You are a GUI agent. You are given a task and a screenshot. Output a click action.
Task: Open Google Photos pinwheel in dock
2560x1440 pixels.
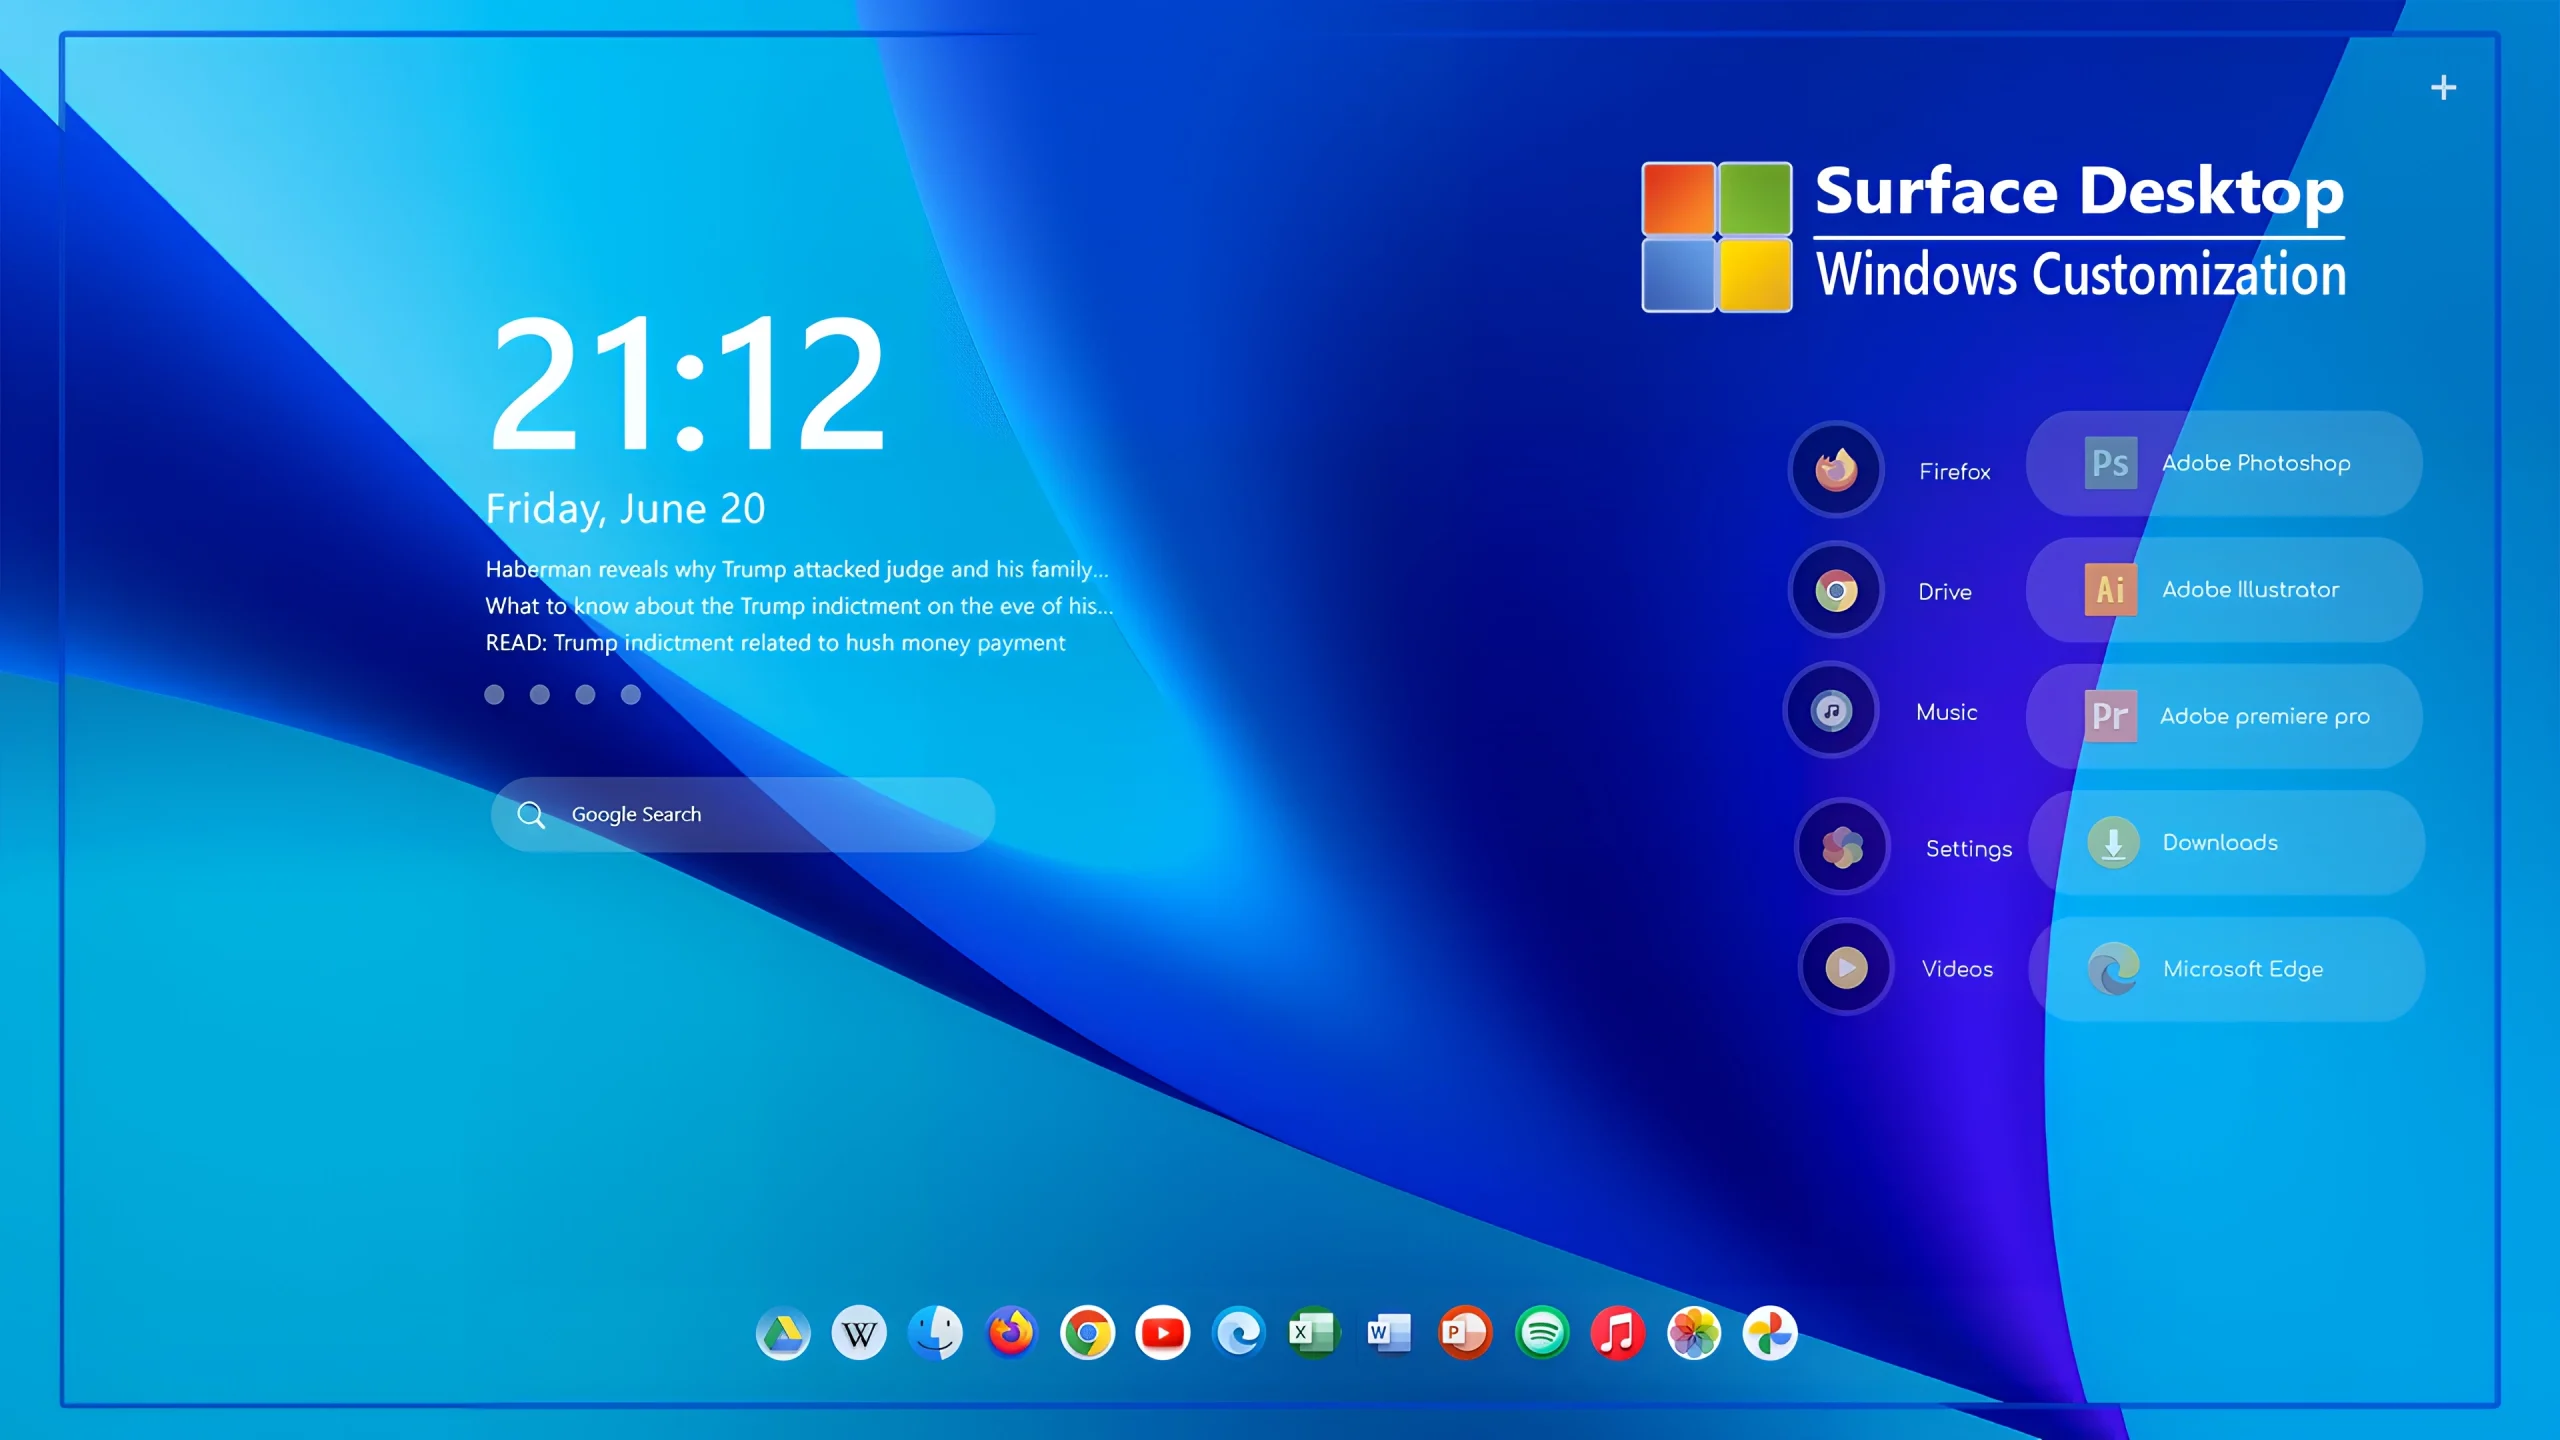coord(1770,1333)
